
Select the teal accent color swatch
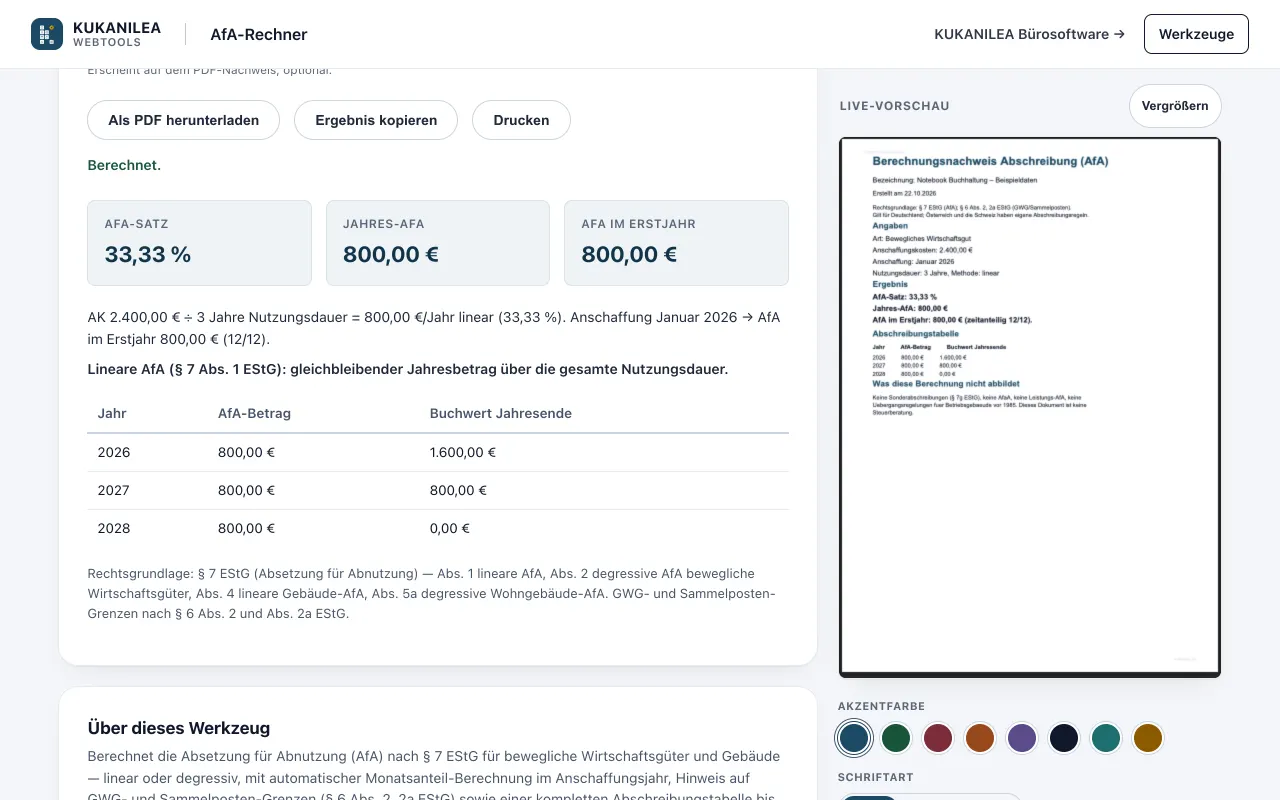tap(1106, 738)
